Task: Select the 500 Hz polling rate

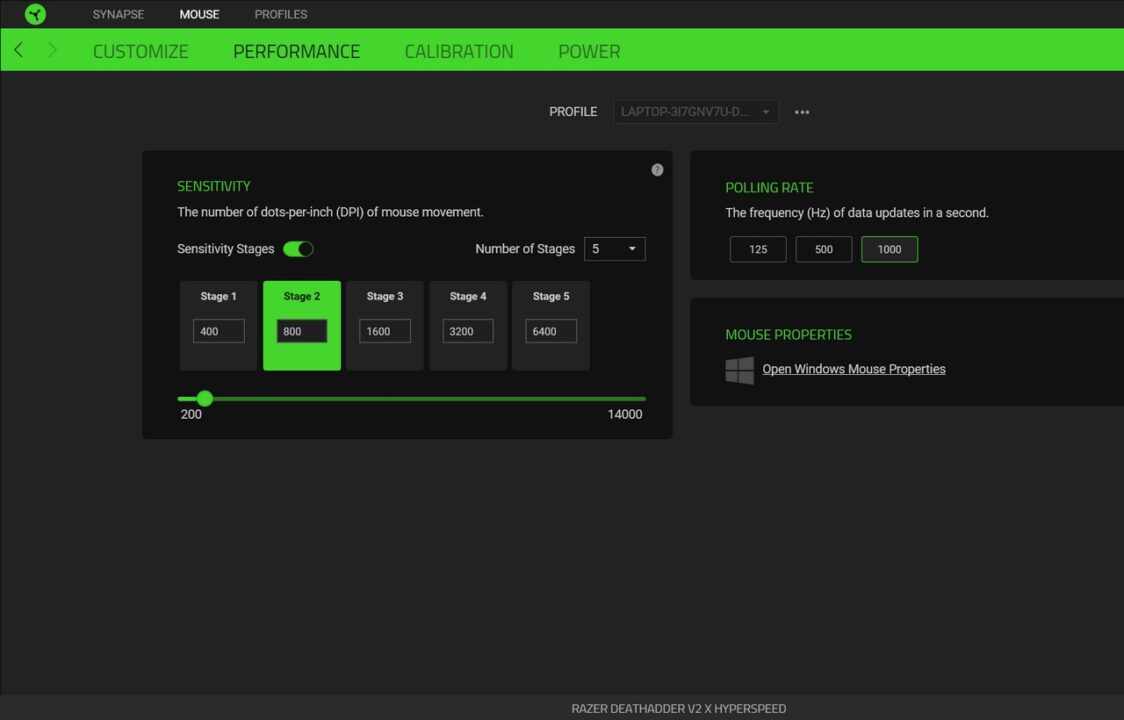Action: (x=823, y=249)
